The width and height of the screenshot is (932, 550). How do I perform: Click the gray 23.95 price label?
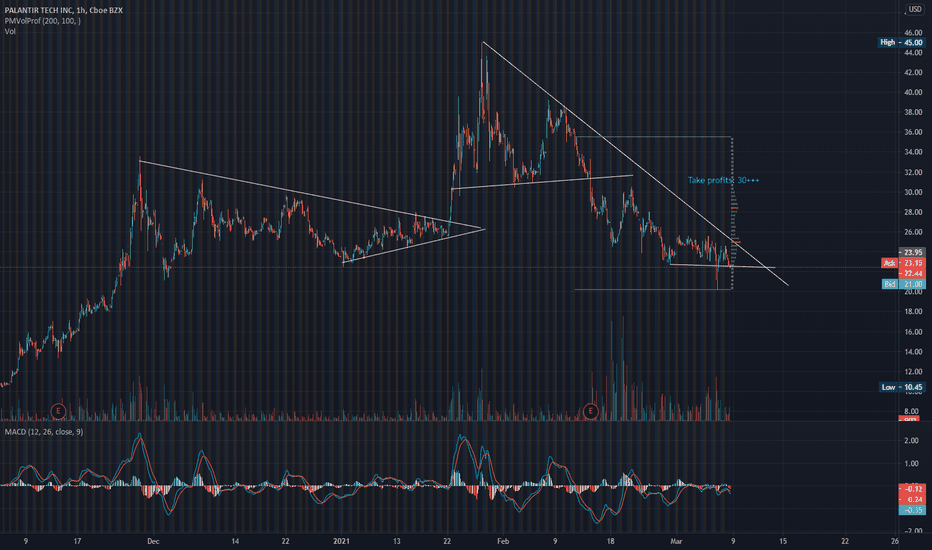coord(912,252)
